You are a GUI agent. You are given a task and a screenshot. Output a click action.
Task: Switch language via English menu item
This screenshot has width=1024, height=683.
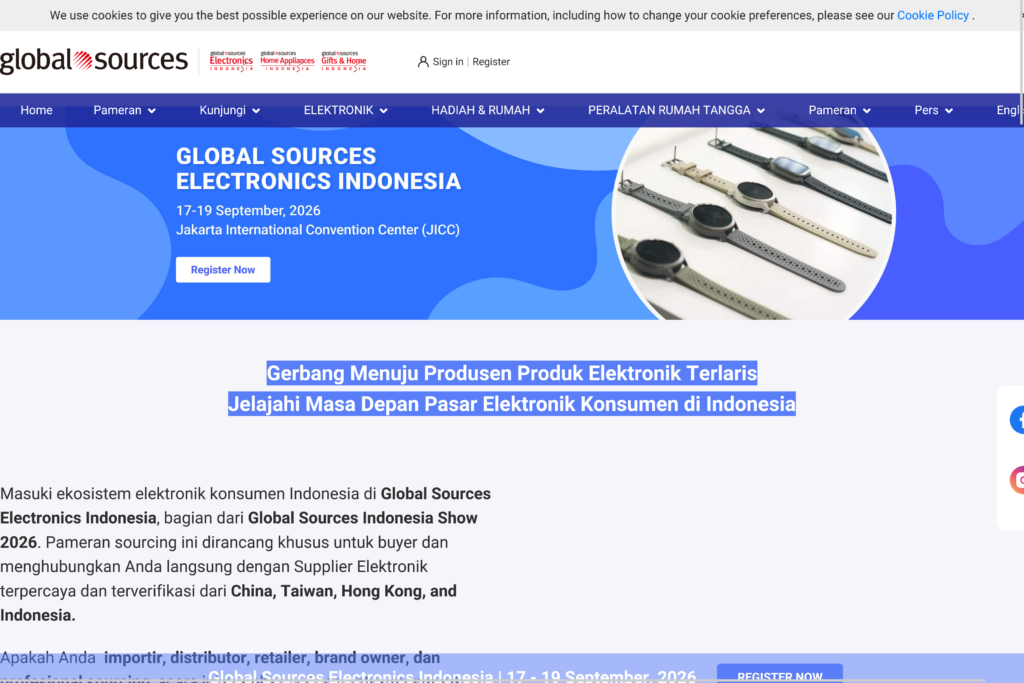[x=1009, y=110]
